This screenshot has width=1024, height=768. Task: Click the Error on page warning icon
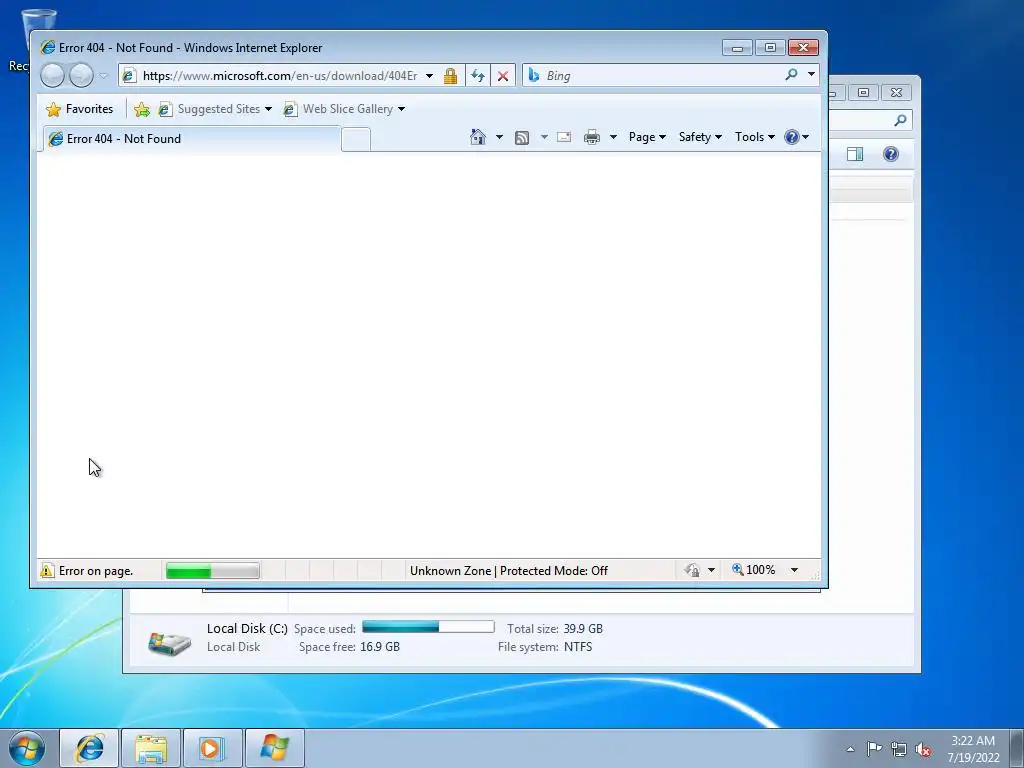tap(47, 571)
